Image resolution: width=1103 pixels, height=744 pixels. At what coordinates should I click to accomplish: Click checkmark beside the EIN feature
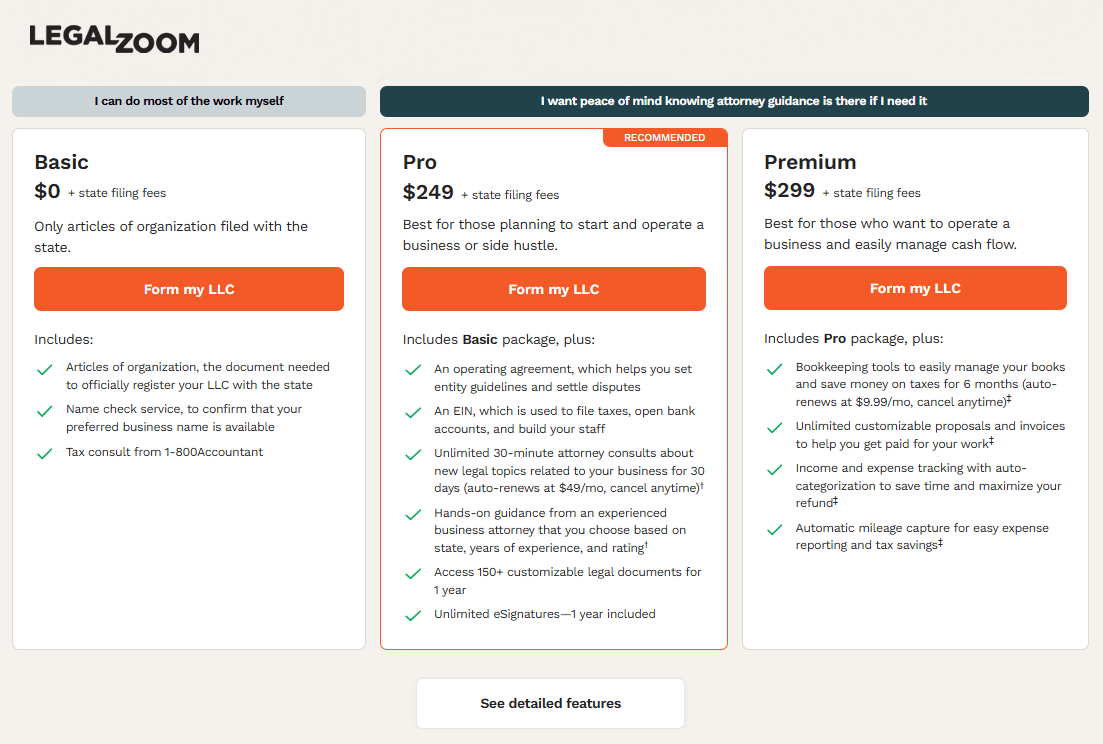(x=413, y=413)
